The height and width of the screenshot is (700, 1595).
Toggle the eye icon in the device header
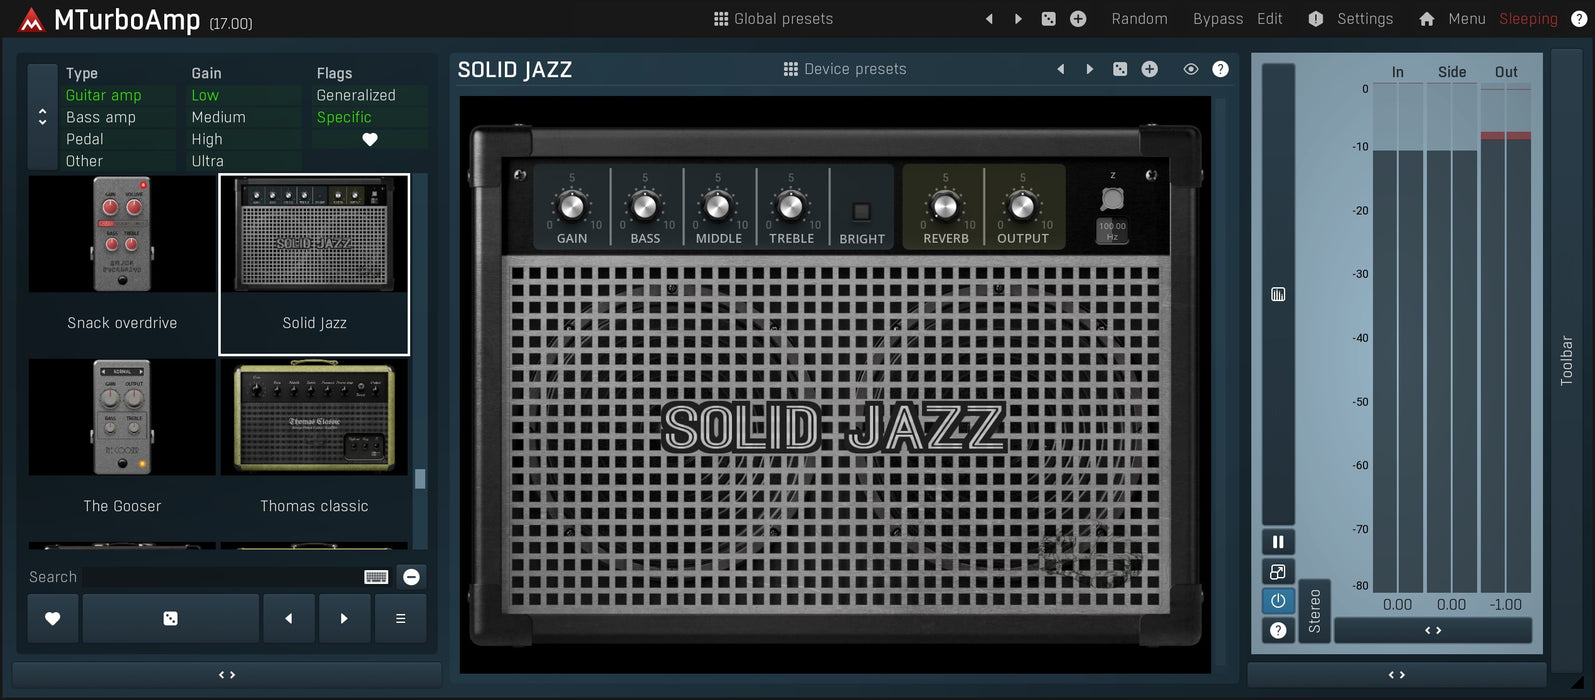(1190, 69)
